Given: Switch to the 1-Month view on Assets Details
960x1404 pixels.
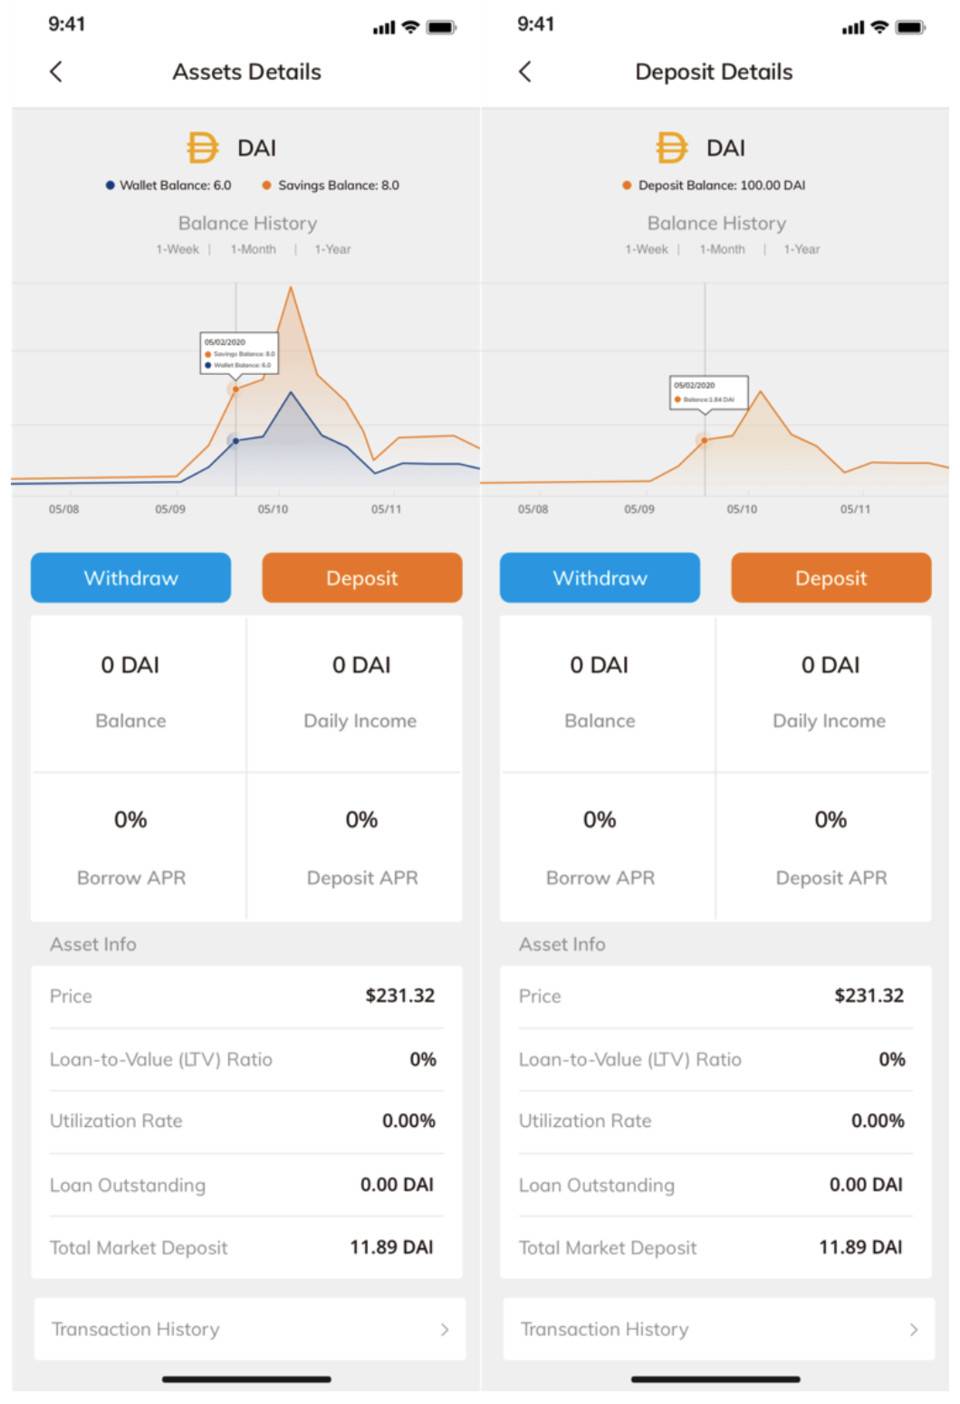Looking at the screenshot, I should click(x=254, y=249).
